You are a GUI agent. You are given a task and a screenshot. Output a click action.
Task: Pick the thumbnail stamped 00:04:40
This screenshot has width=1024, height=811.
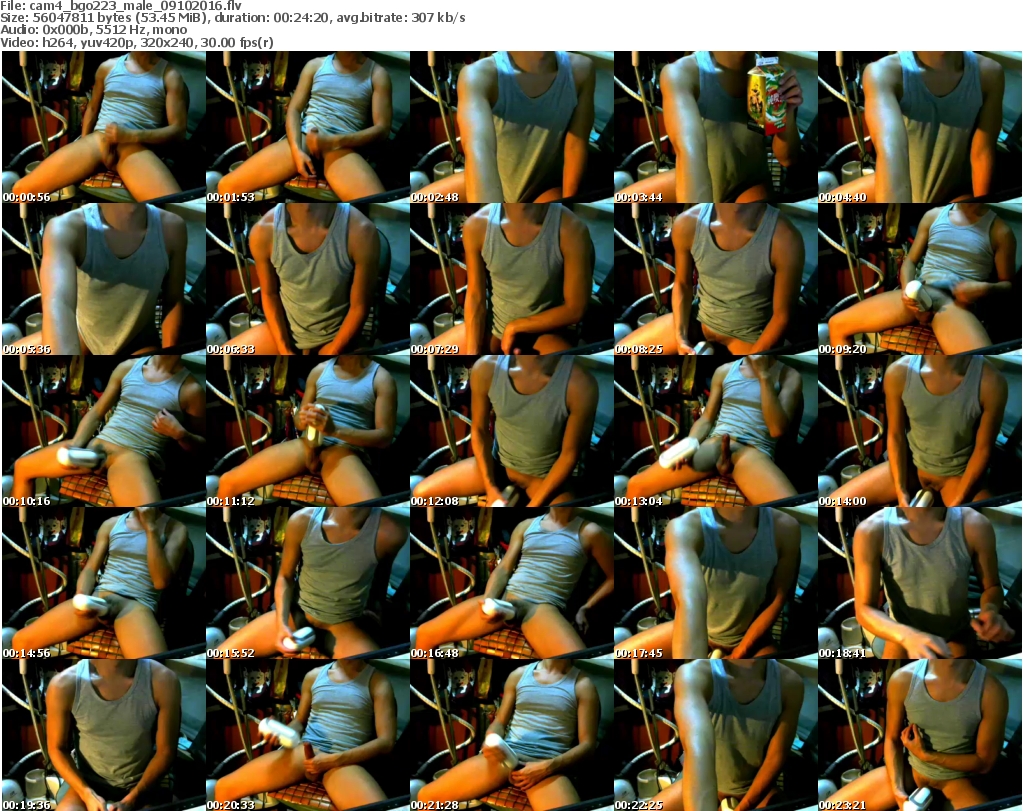click(920, 127)
